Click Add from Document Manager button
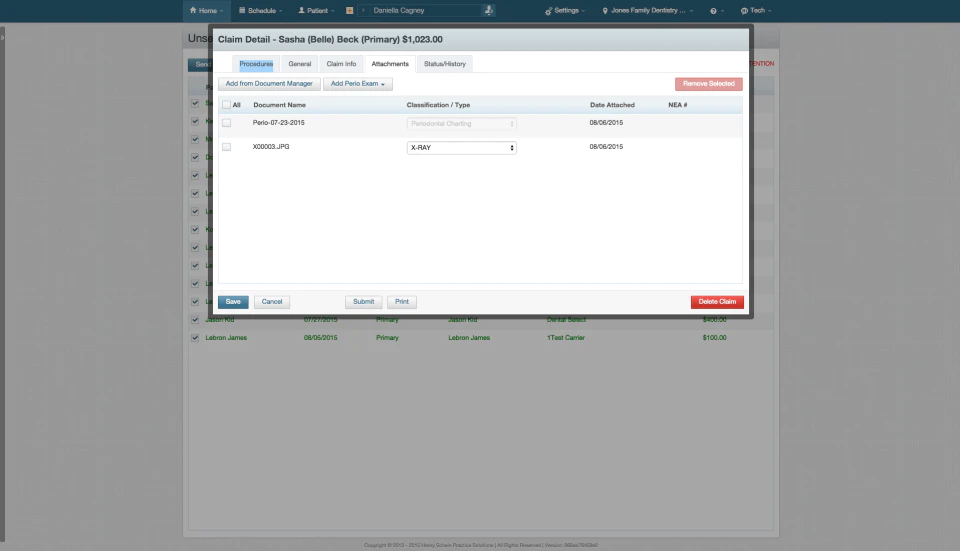Image resolution: width=960 pixels, height=551 pixels. coord(269,84)
